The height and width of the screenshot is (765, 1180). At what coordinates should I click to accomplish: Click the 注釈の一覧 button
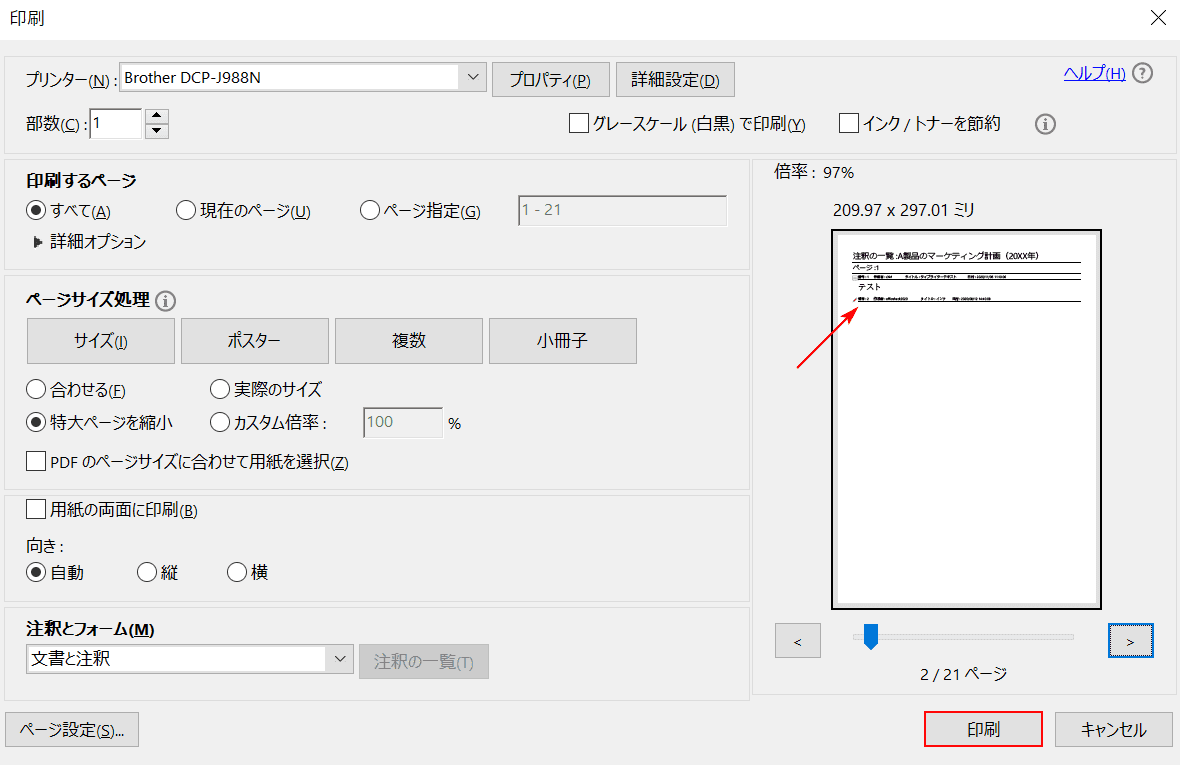[424, 661]
